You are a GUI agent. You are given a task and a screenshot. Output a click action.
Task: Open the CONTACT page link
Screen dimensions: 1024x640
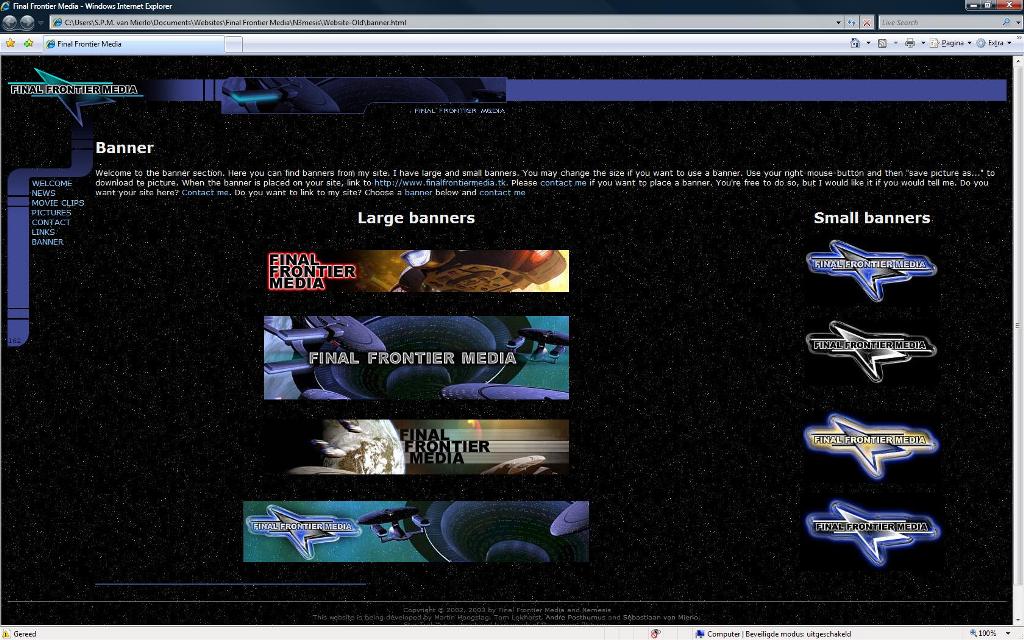click(x=50, y=223)
